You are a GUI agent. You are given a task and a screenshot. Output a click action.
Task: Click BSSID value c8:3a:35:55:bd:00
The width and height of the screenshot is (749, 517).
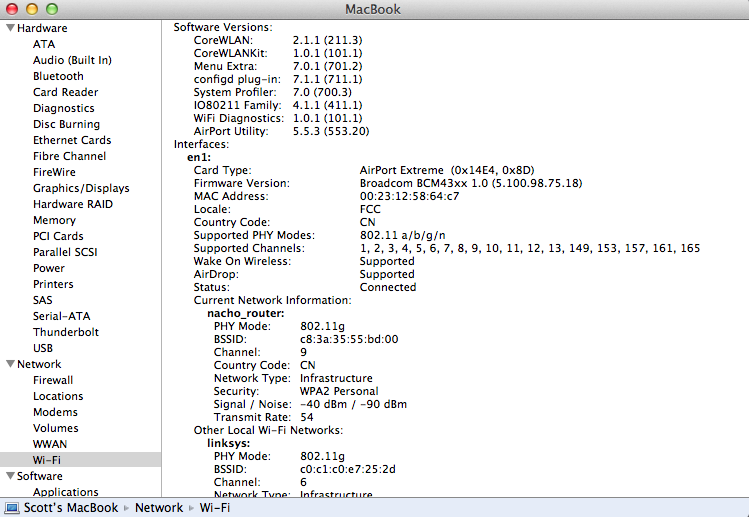pos(349,339)
